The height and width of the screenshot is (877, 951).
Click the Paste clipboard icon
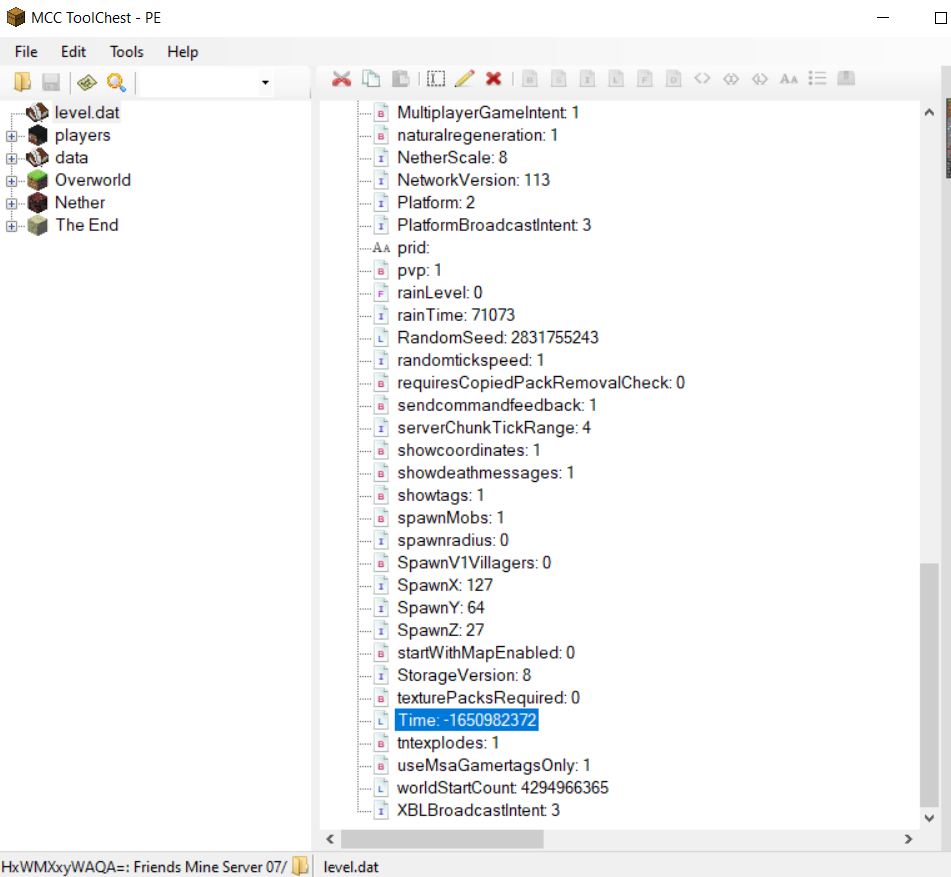(400, 78)
